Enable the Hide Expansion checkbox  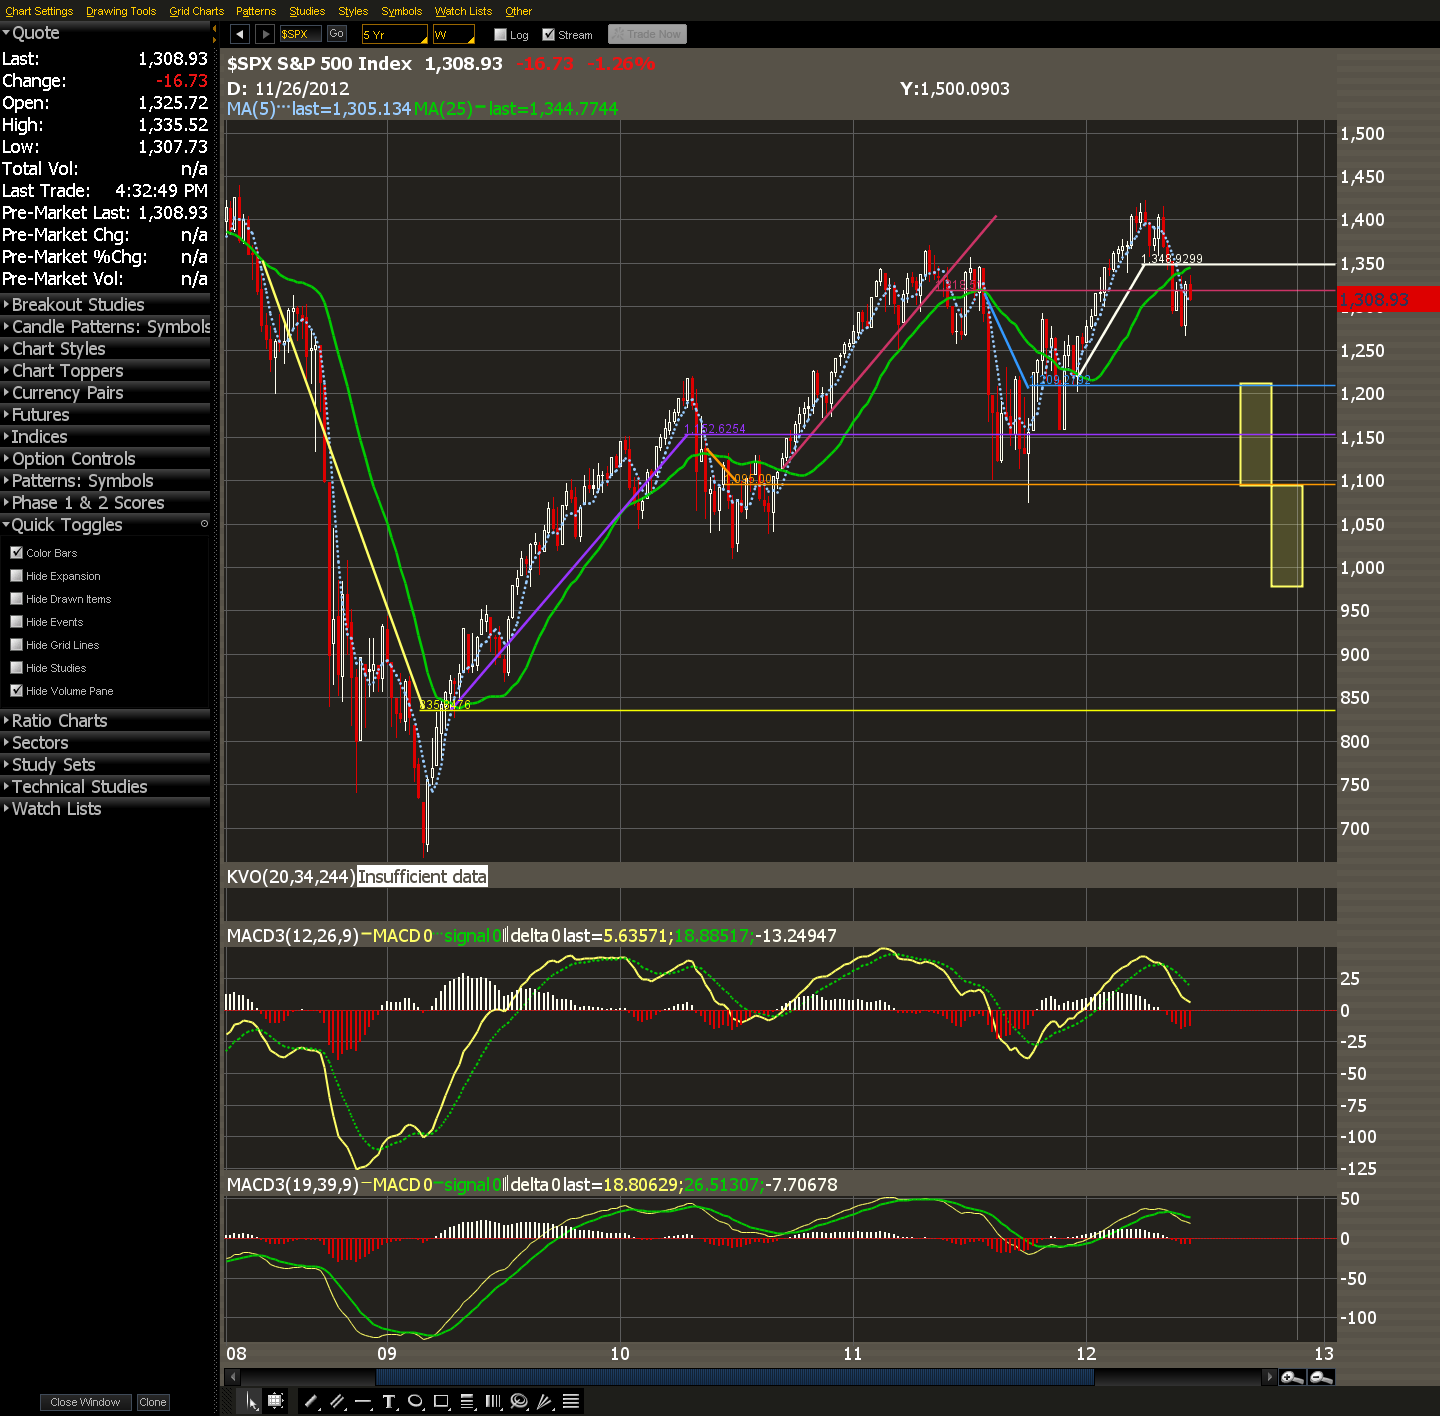point(16,576)
